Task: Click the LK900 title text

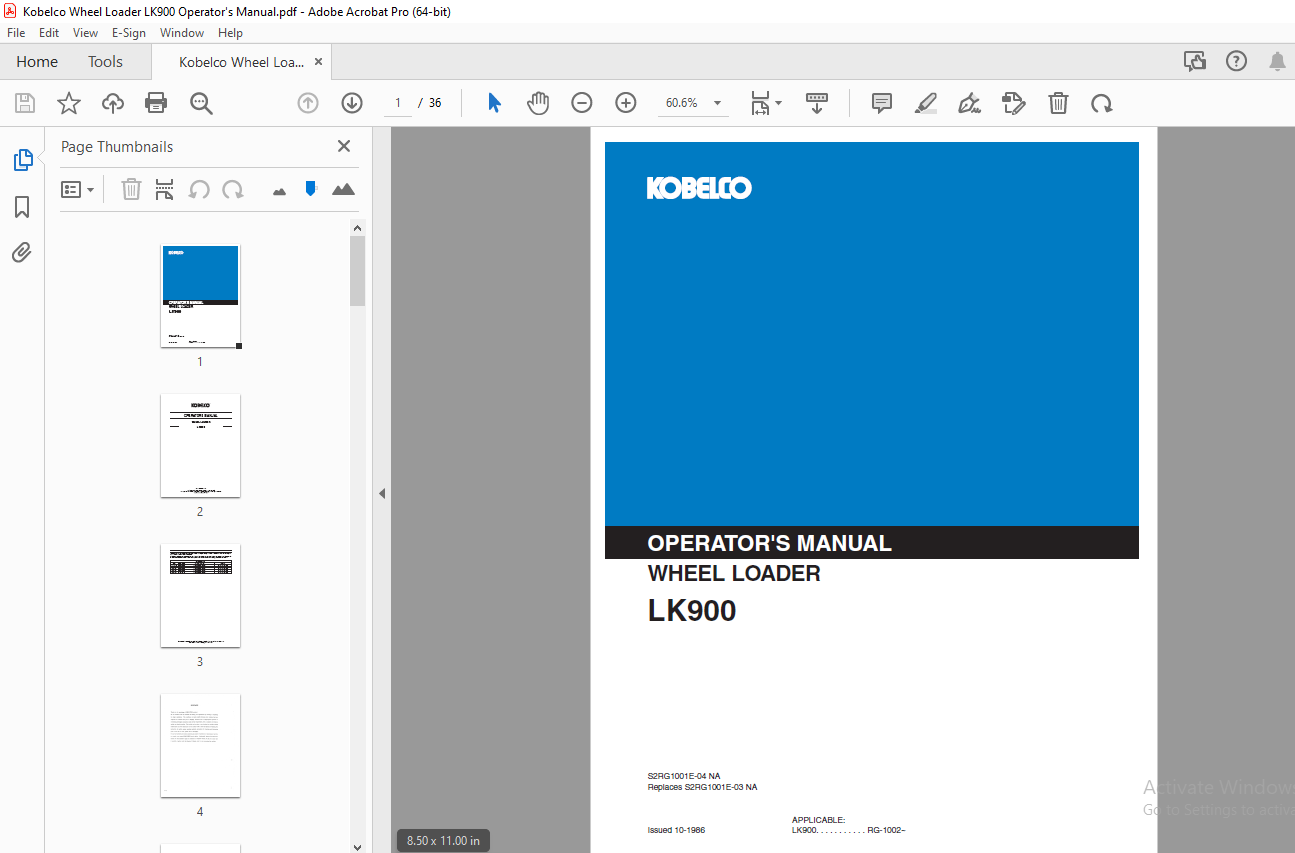Action: pyautogui.click(x=692, y=611)
